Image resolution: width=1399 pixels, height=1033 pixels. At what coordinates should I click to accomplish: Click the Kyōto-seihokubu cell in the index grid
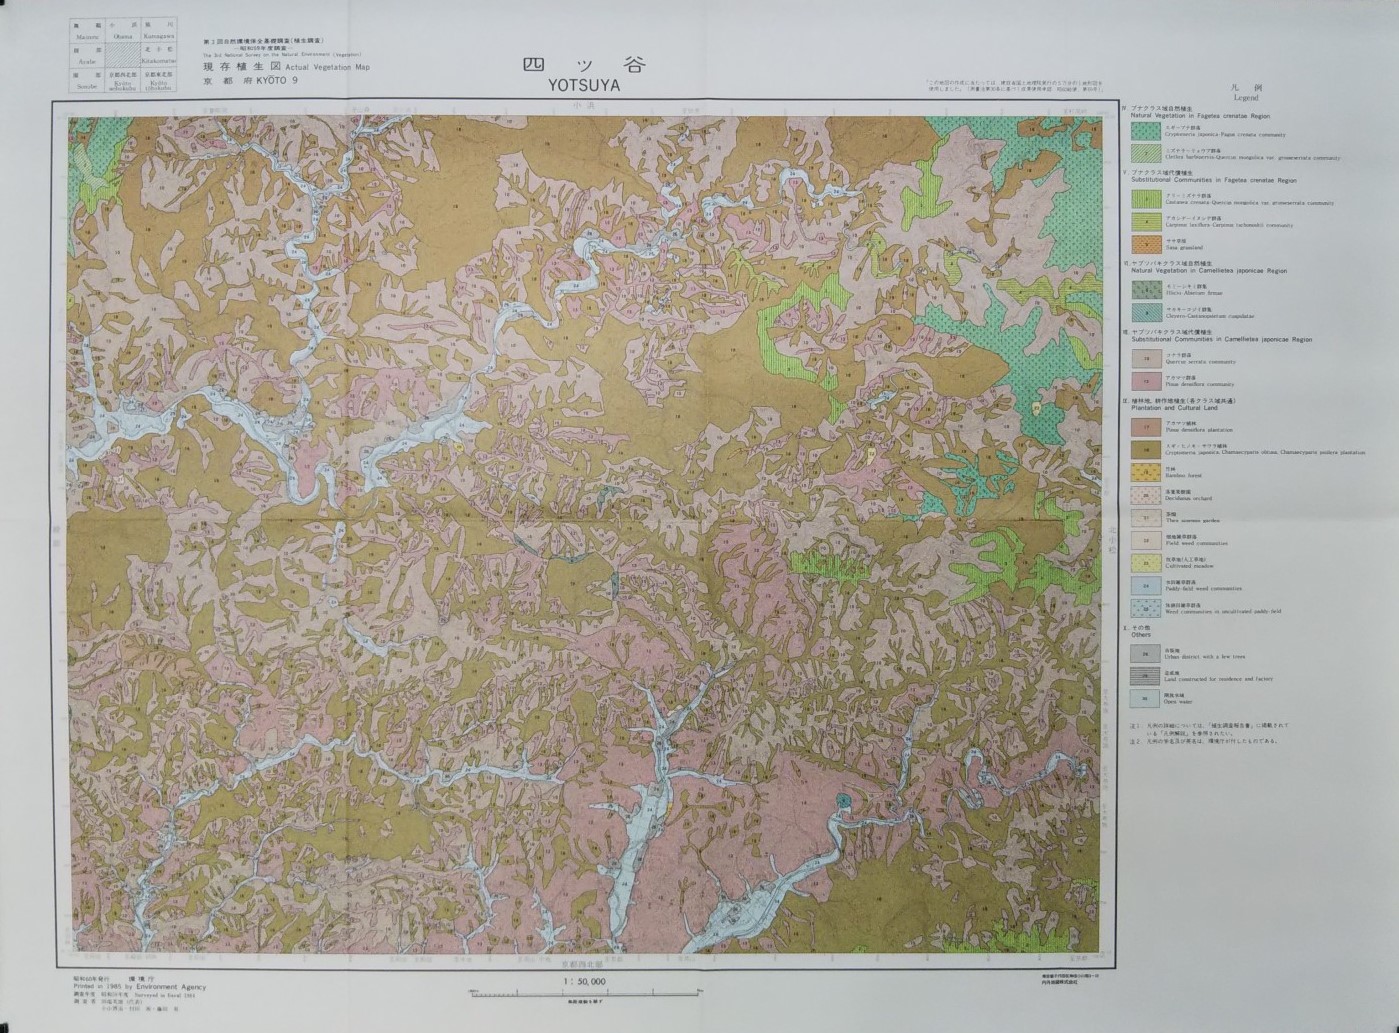(122, 80)
